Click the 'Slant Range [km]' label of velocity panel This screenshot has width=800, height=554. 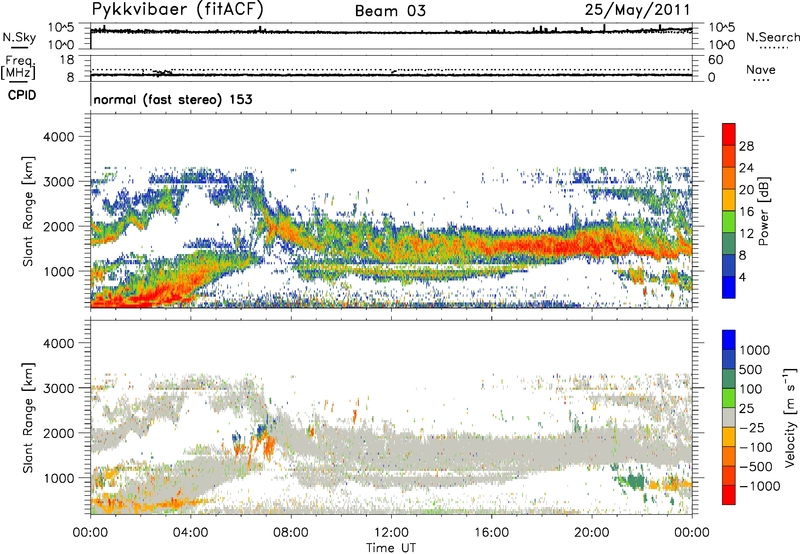pos(28,417)
